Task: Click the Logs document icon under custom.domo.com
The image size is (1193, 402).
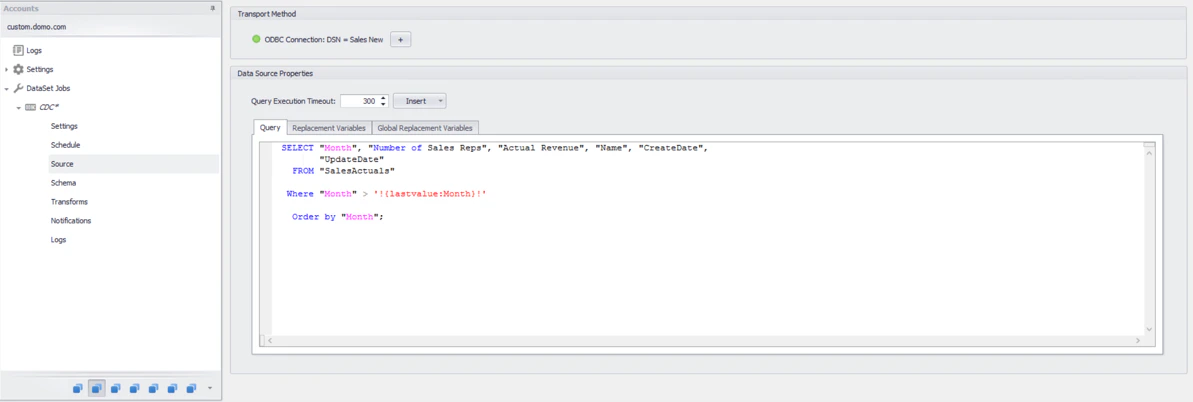Action: click(x=19, y=50)
